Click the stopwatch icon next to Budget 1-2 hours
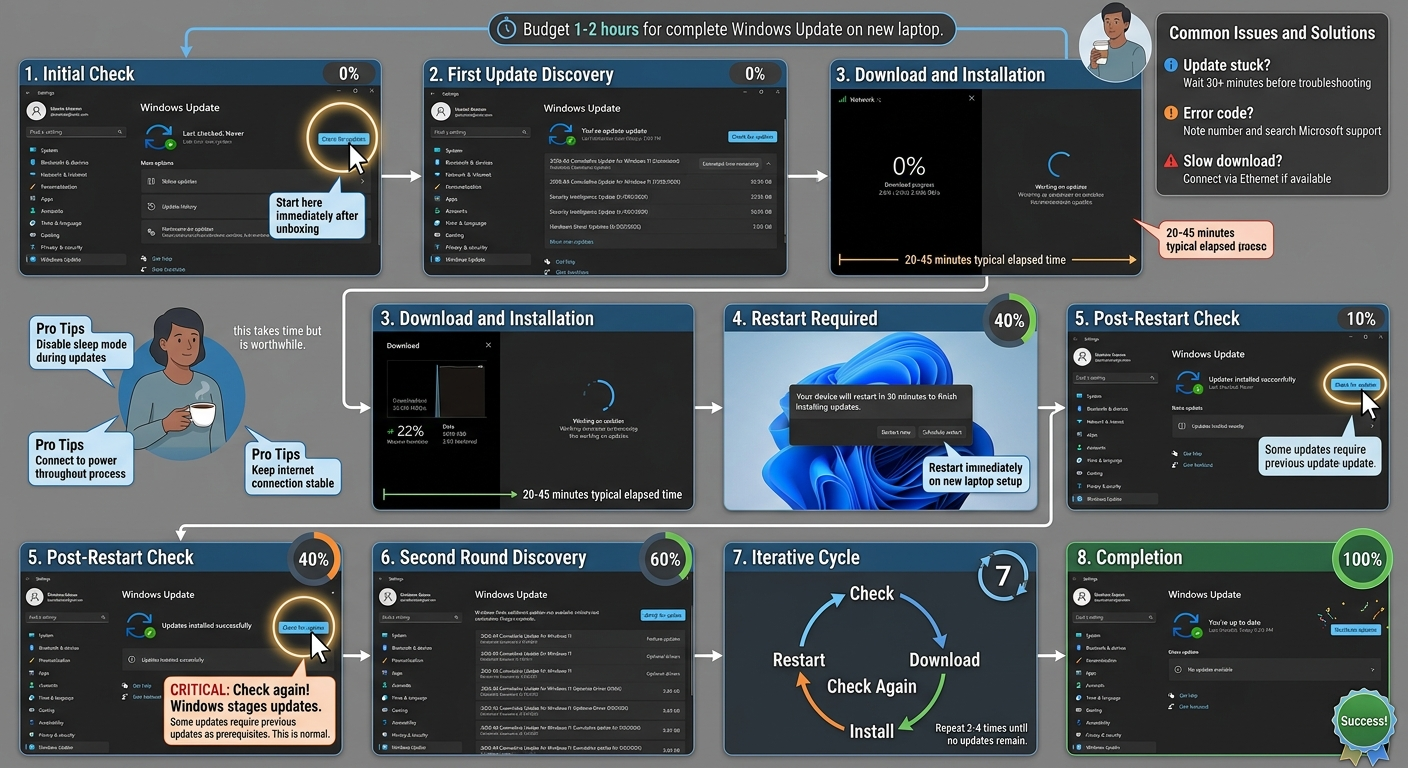Viewport: 1408px width, 768px height. tap(507, 28)
